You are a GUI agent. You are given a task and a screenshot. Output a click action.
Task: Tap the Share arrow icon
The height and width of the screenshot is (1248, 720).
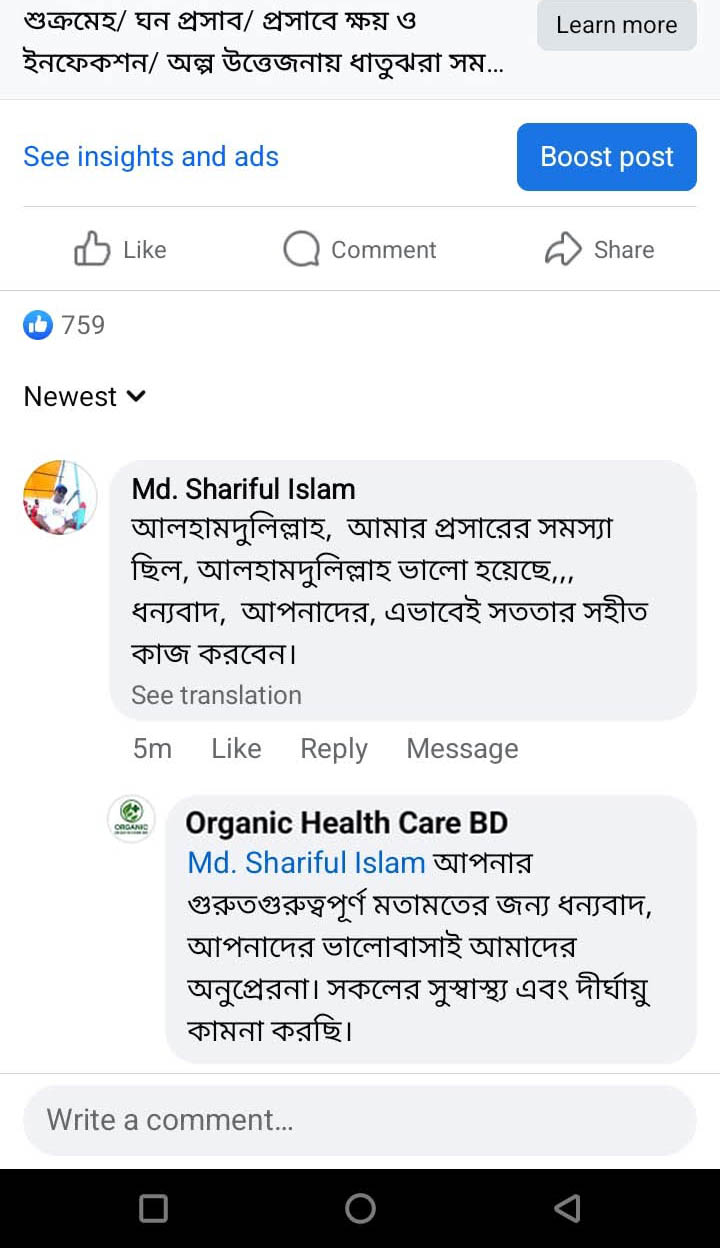[x=563, y=249]
